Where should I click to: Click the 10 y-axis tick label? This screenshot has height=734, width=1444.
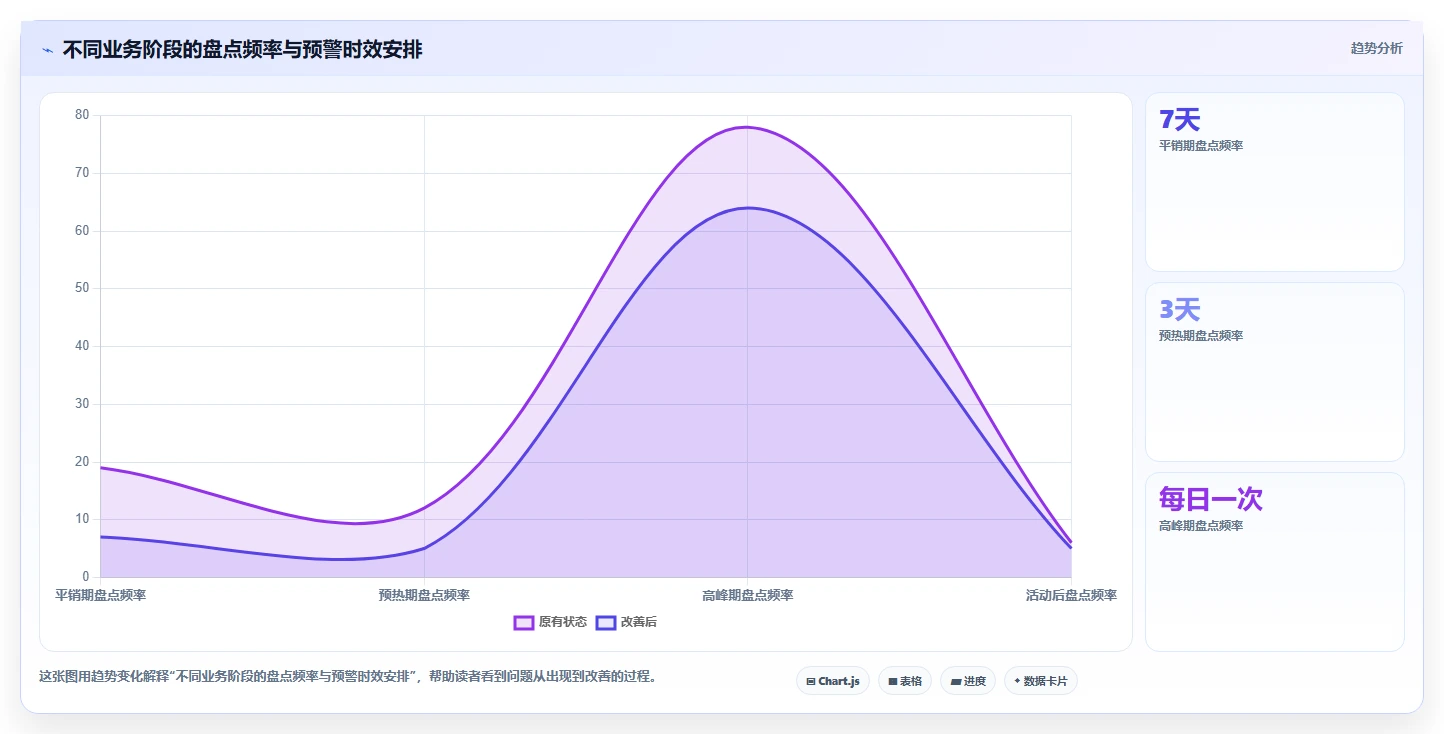pyautogui.click(x=82, y=519)
